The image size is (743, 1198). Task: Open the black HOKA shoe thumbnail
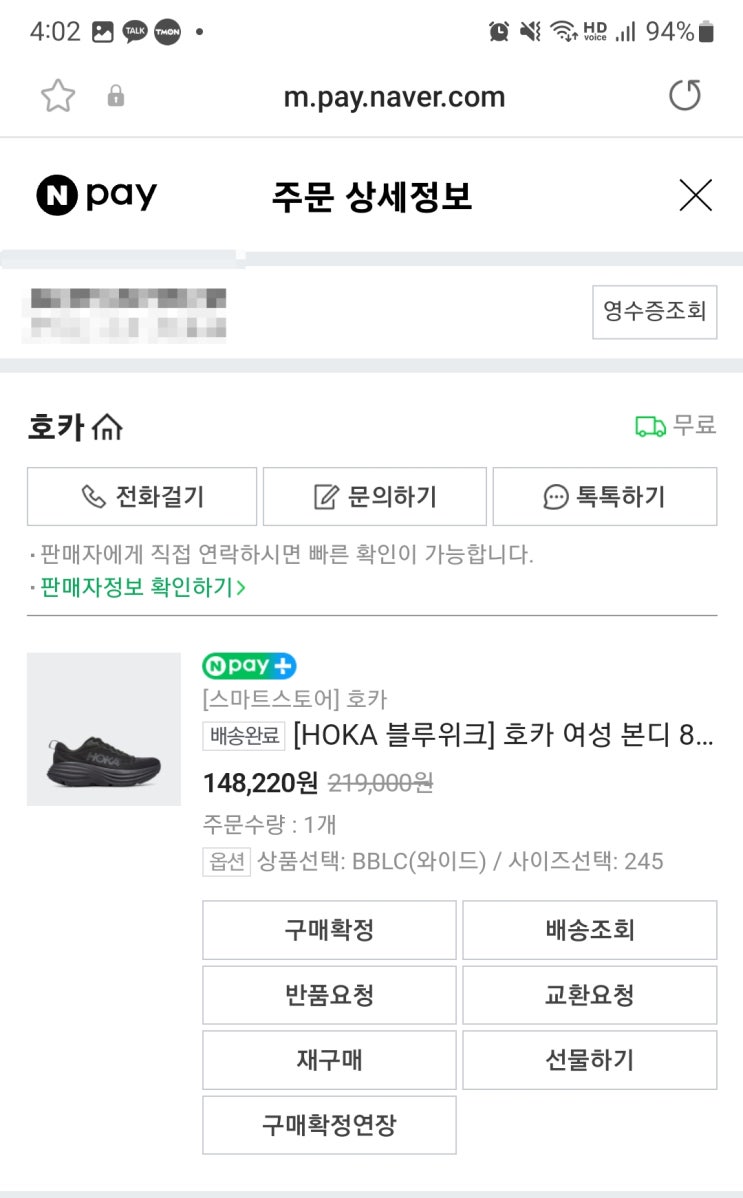coord(104,729)
